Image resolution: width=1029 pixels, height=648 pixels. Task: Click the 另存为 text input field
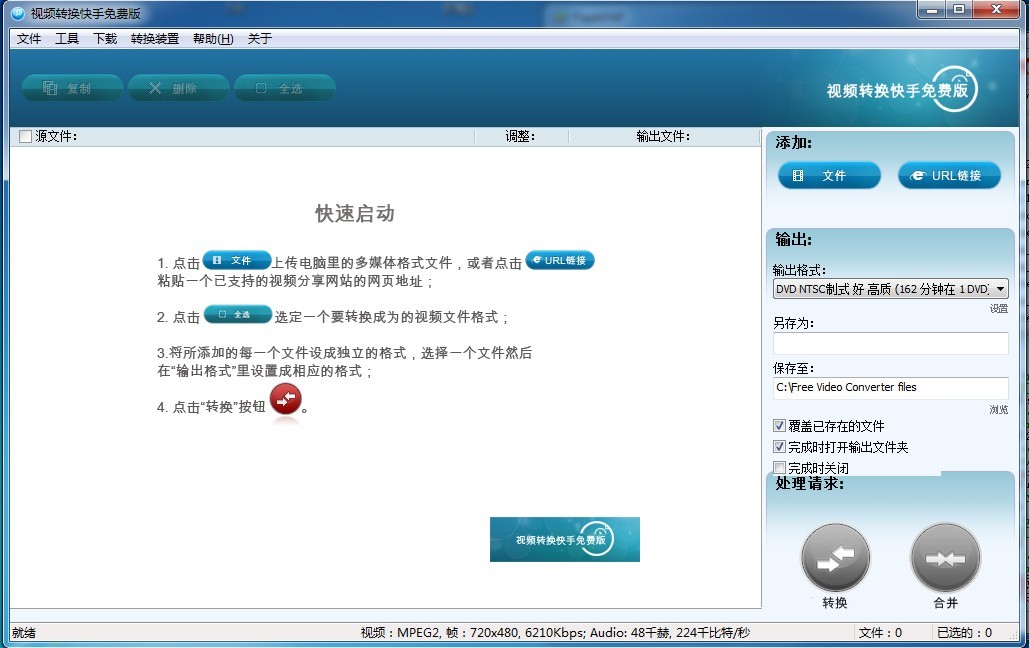tap(890, 344)
